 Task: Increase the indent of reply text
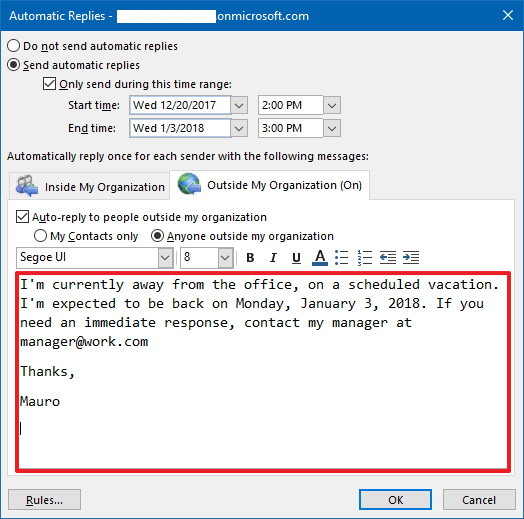point(411,258)
